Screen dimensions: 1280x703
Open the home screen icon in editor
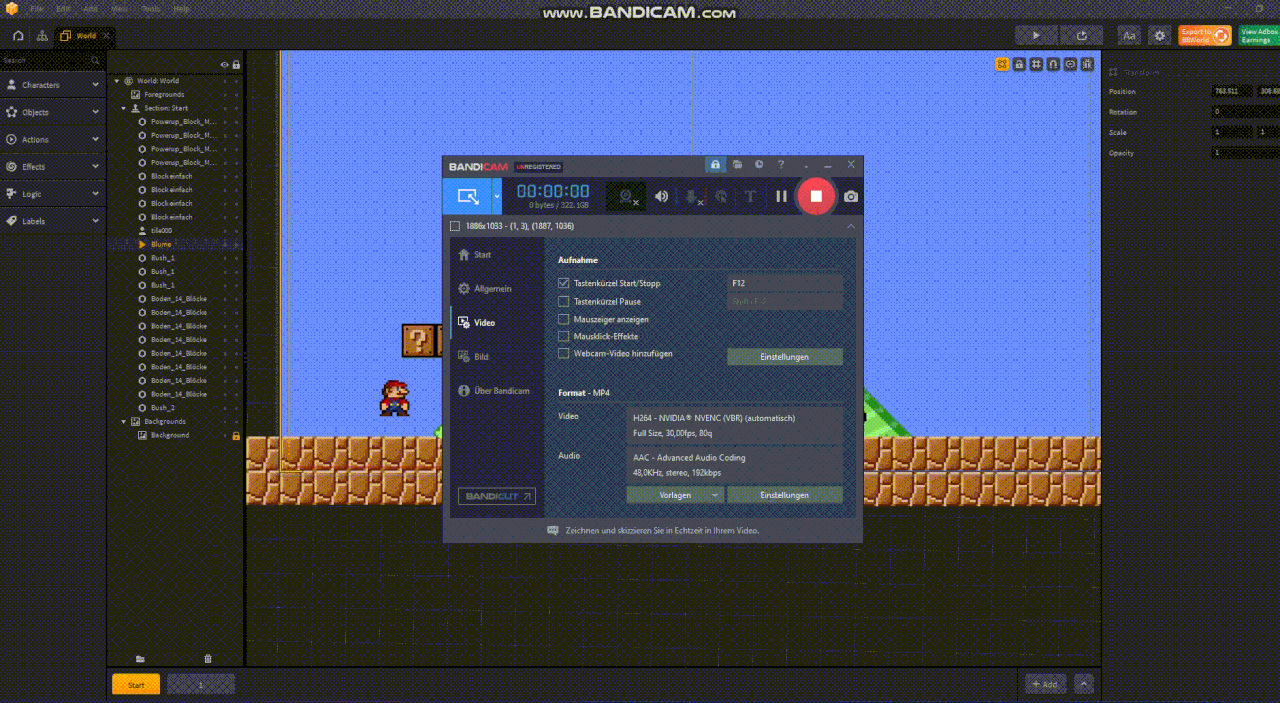coord(18,36)
